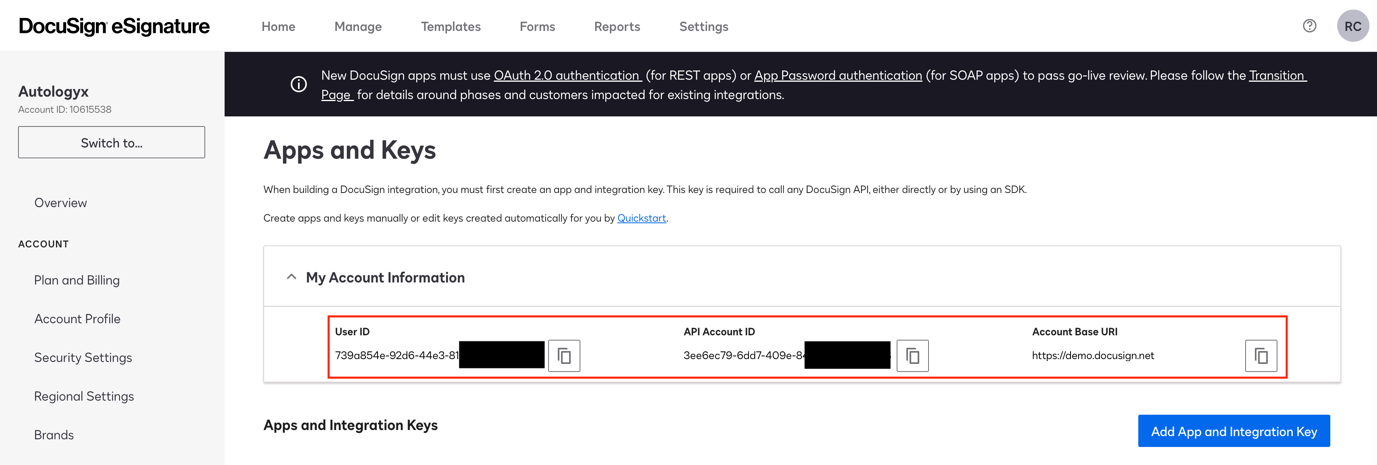Open Regional Settings in sidebar
1377x465 pixels.
(x=84, y=396)
